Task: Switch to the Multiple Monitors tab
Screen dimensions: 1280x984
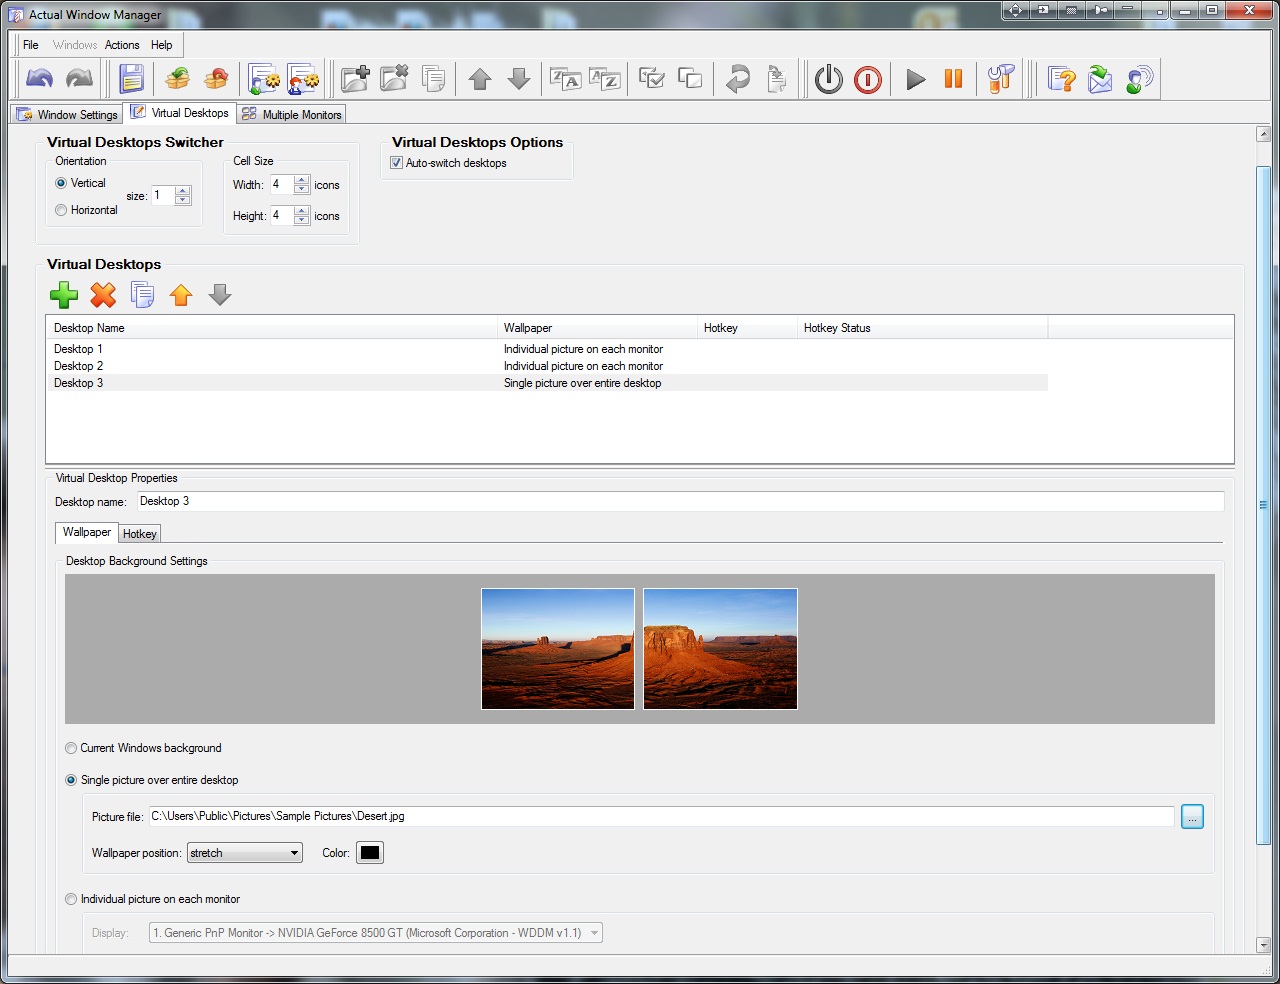Action: (x=291, y=114)
